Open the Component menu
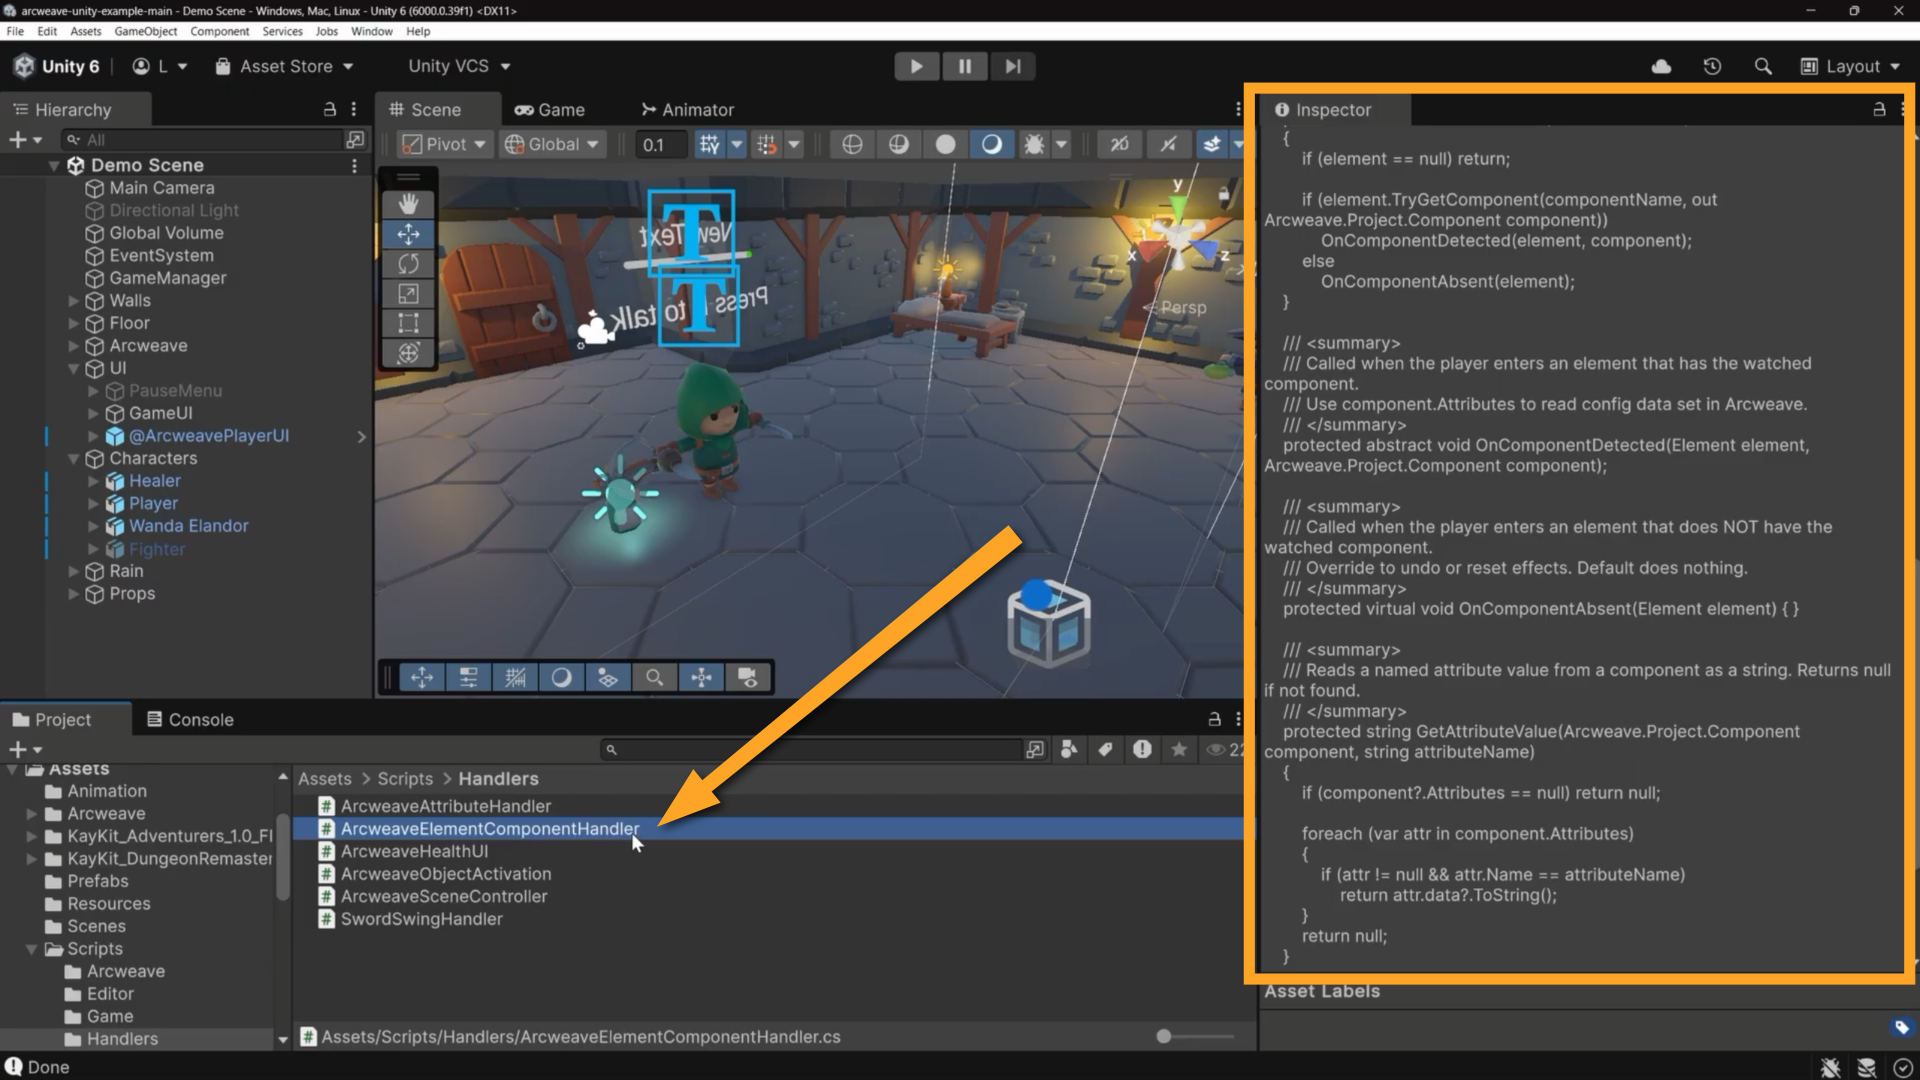Viewport: 1920px width, 1080px height. (219, 31)
